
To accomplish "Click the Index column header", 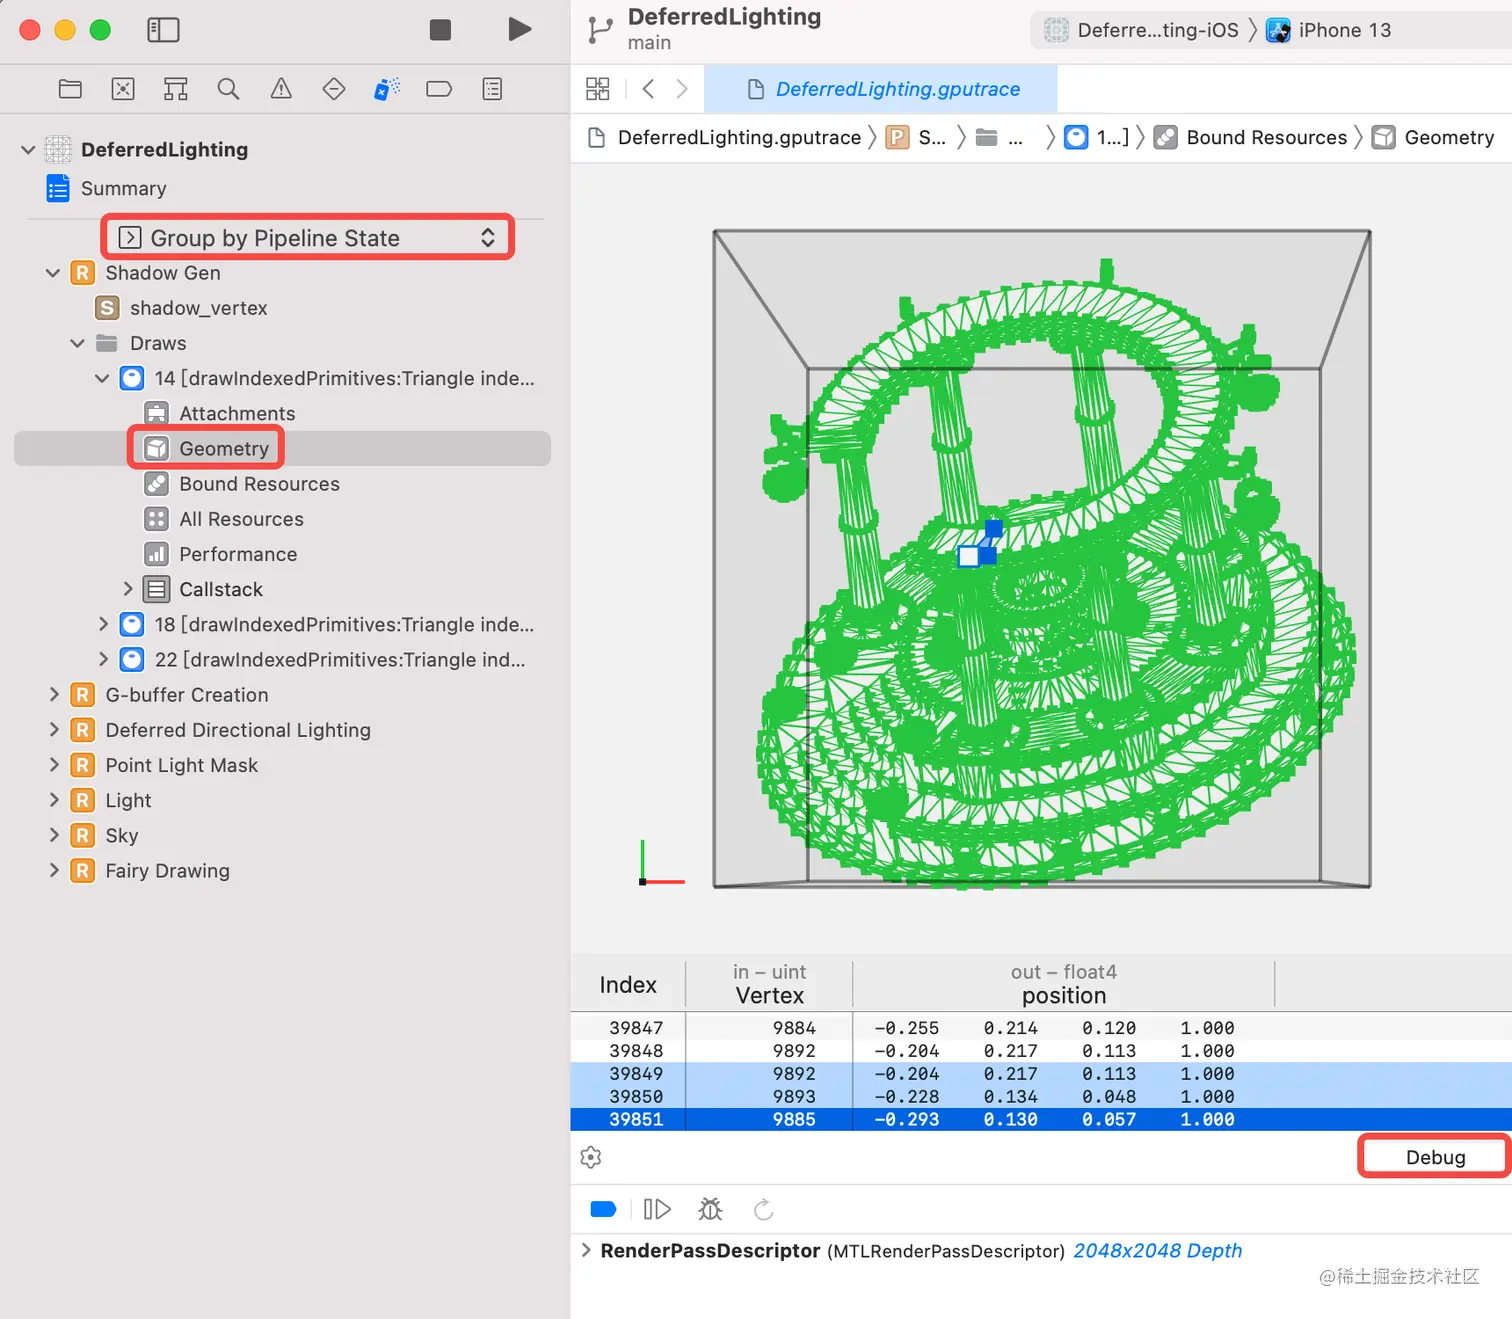I will [x=628, y=985].
